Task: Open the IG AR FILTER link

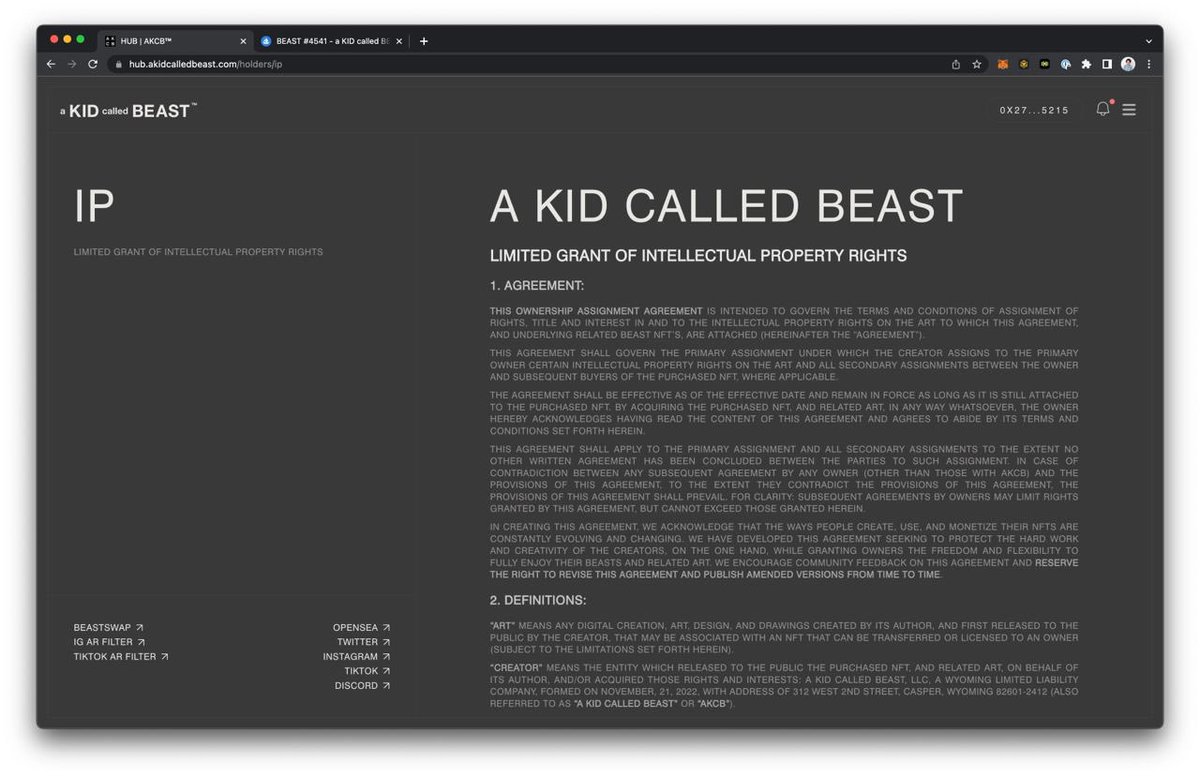Action: coord(109,642)
